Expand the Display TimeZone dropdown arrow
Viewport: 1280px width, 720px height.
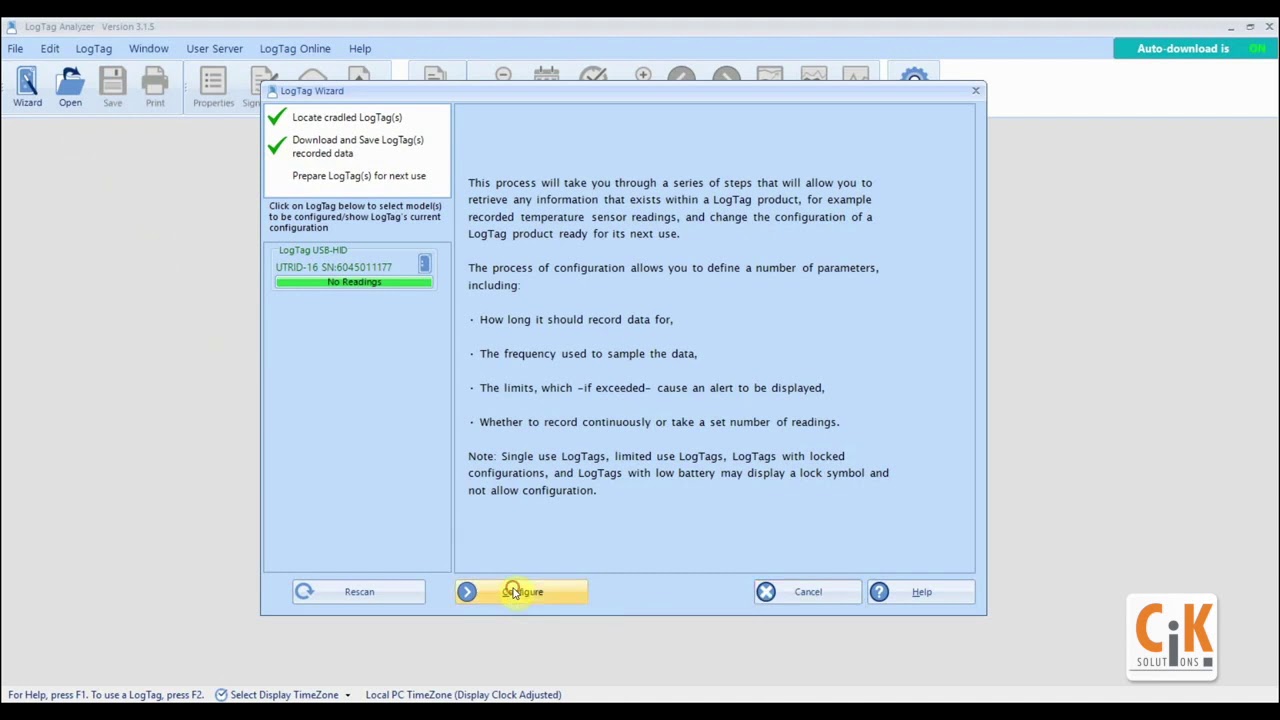click(348, 695)
